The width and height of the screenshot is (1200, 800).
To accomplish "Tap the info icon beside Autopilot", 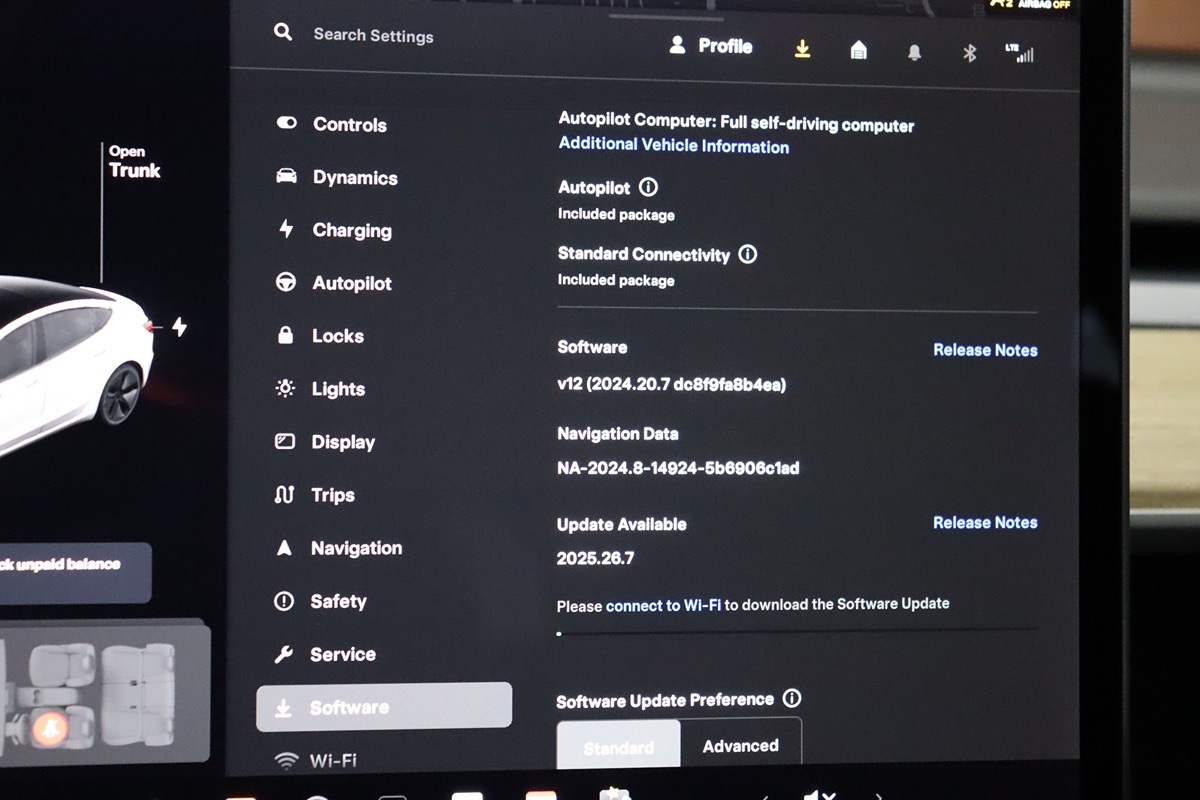I will [x=648, y=187].
